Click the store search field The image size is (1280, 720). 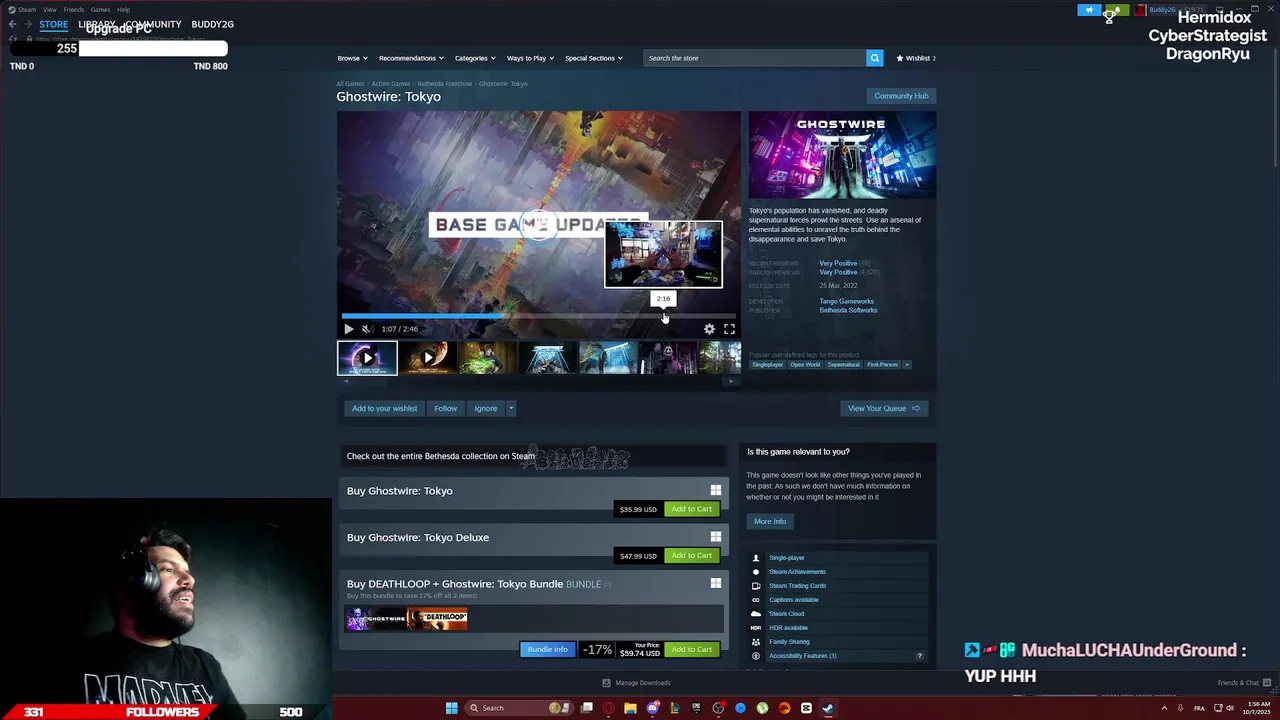(x=754, y=58)
